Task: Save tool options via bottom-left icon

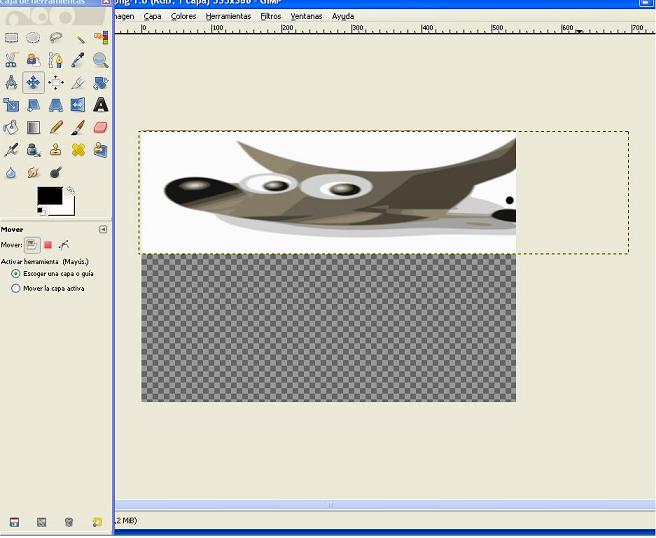Action: pos(14,522)
